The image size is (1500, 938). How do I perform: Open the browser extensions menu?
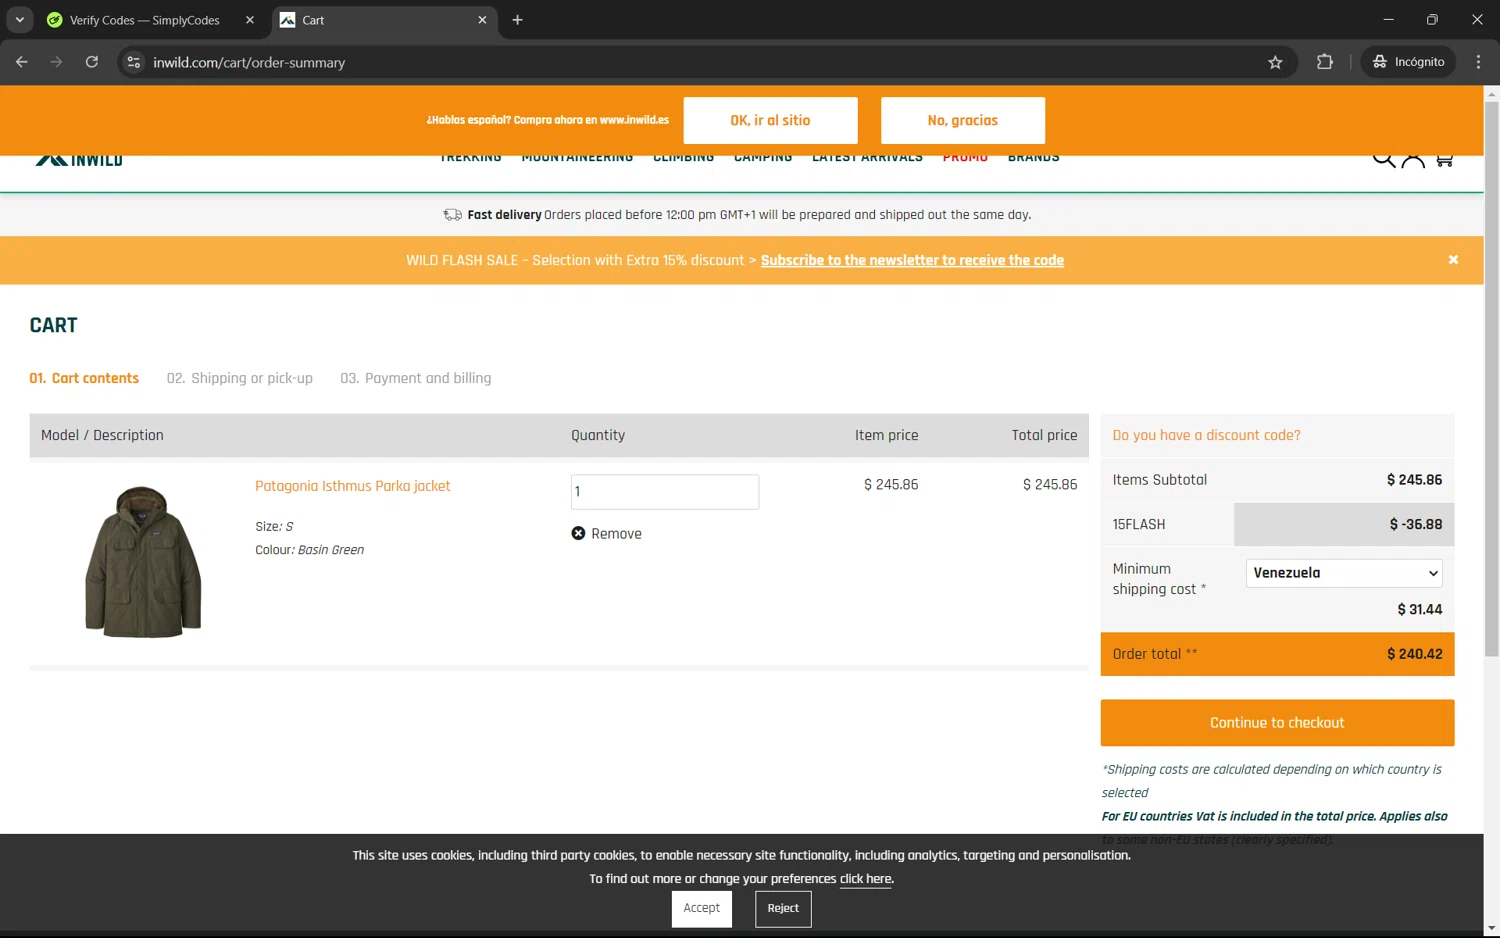1325,62
